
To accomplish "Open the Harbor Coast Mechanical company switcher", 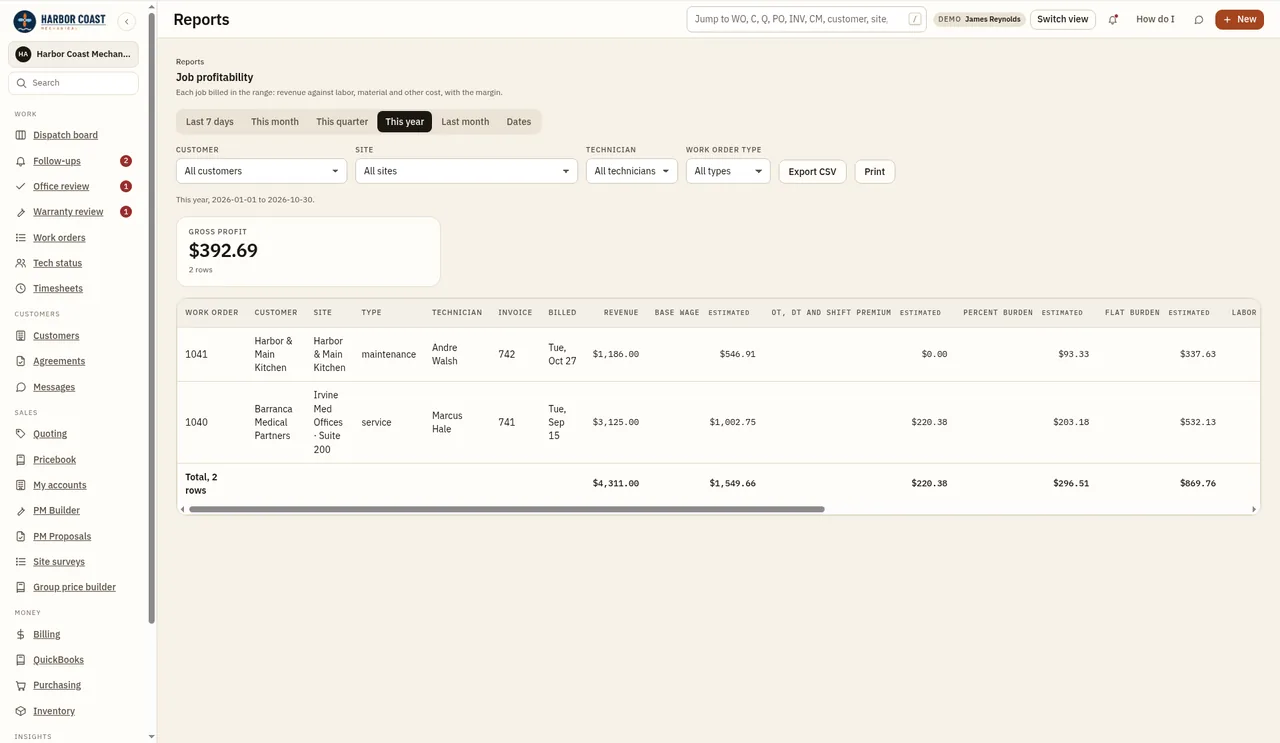I will 73,54.
